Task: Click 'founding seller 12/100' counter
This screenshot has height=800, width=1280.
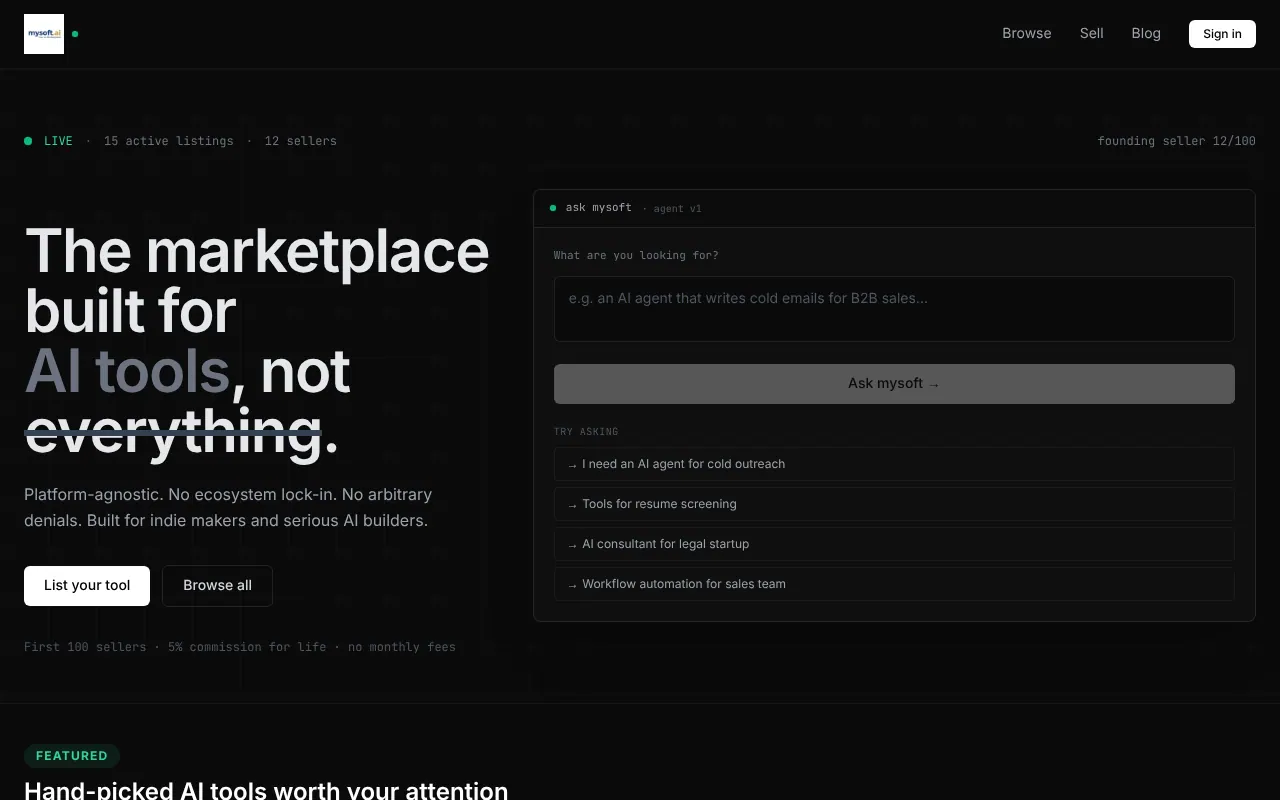Action: point(1176,141)
